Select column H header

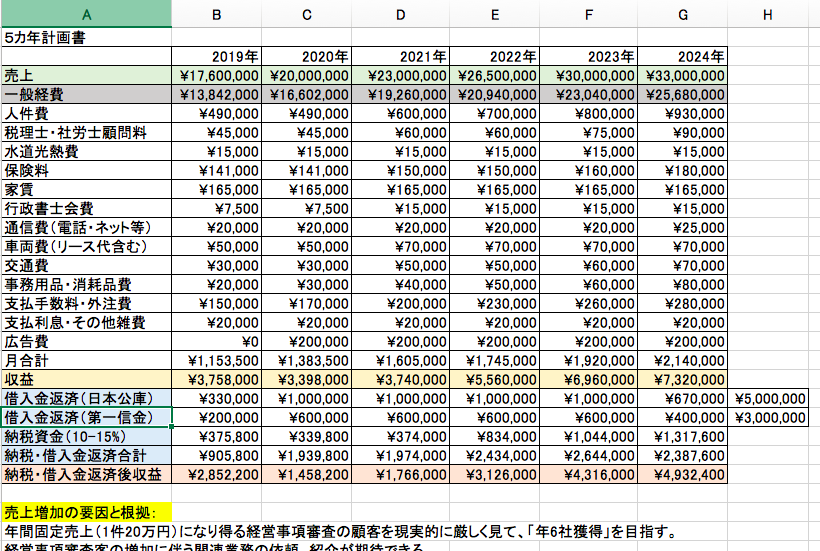click(x=767, y=13)
